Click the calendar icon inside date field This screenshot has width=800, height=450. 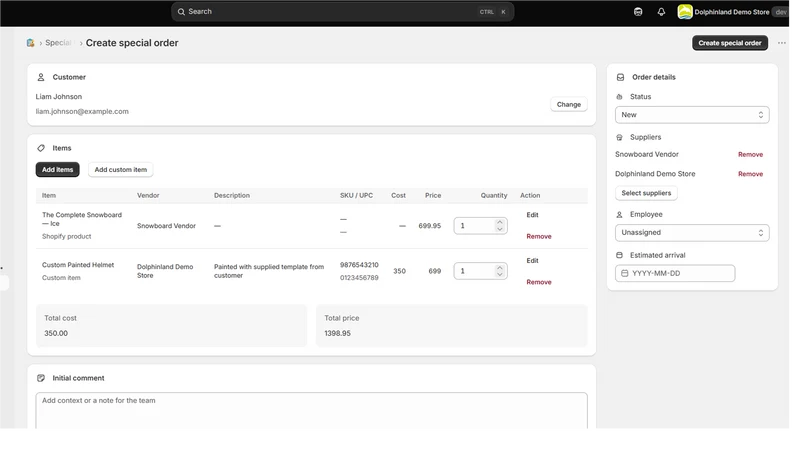(624, 273)
